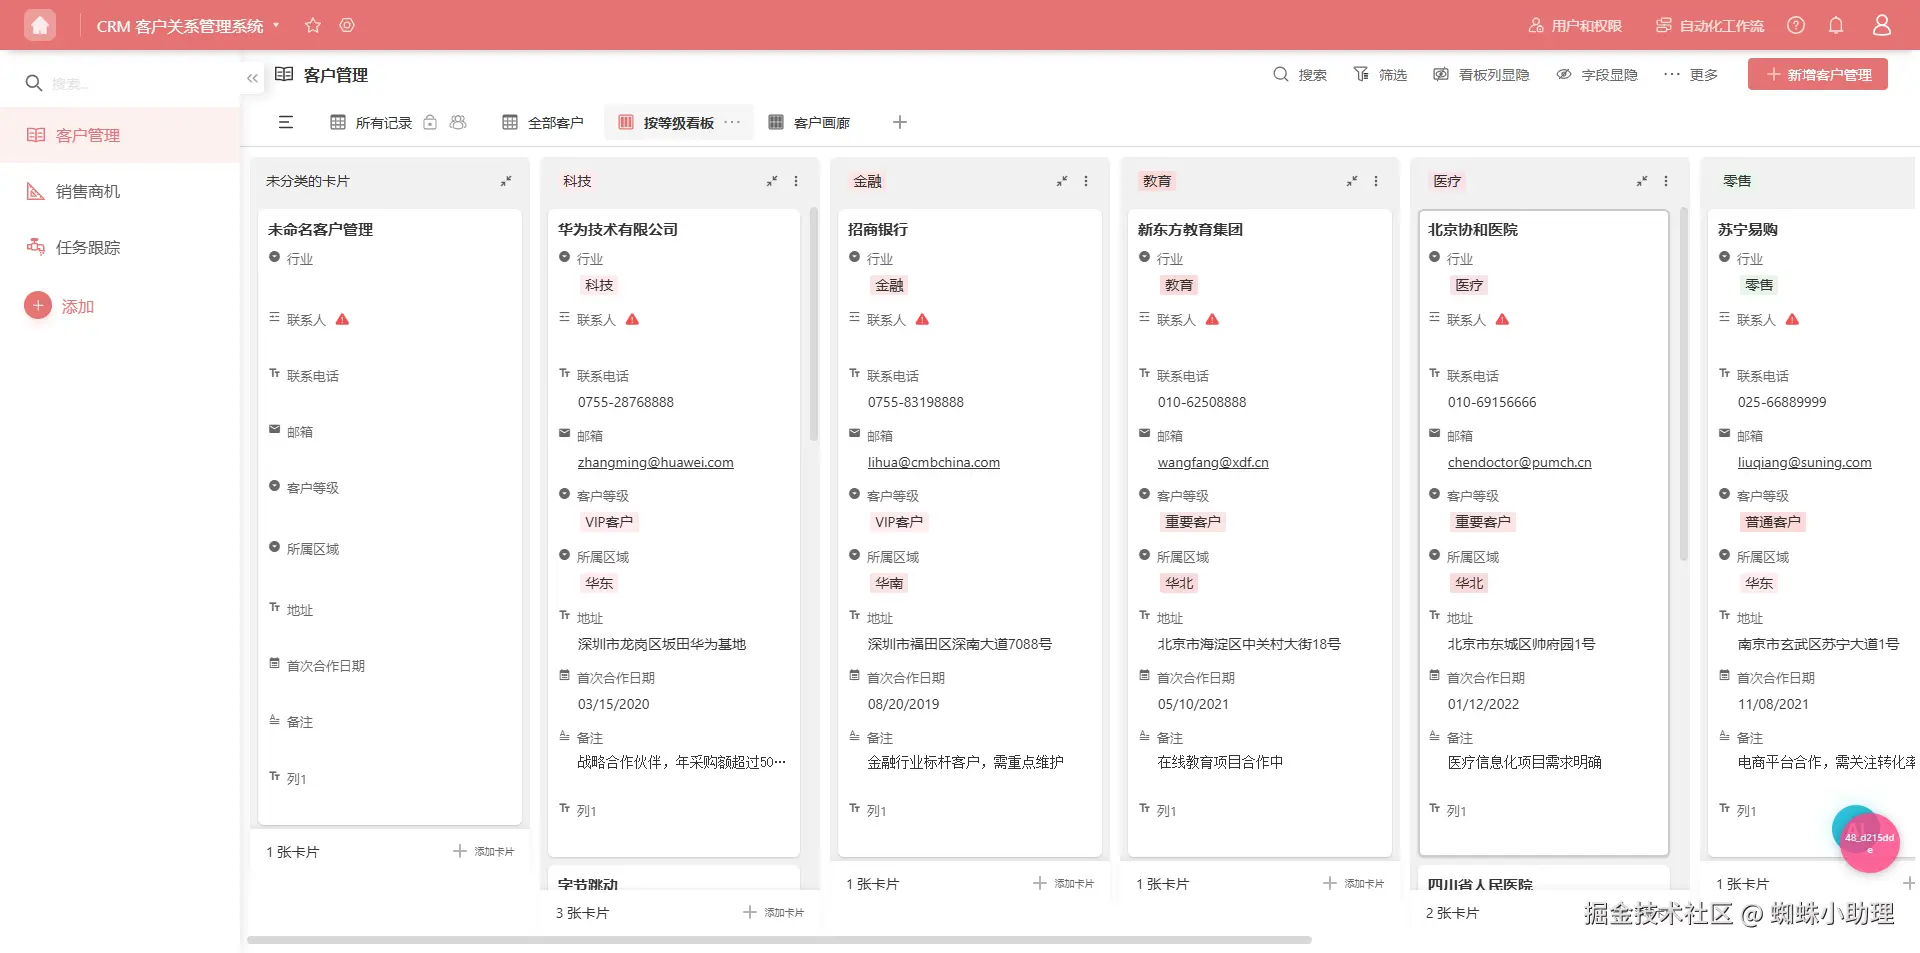Click the horizontal scrollbar at bottom
This screenshot has height=953, width=1920.
pos(779,940)
